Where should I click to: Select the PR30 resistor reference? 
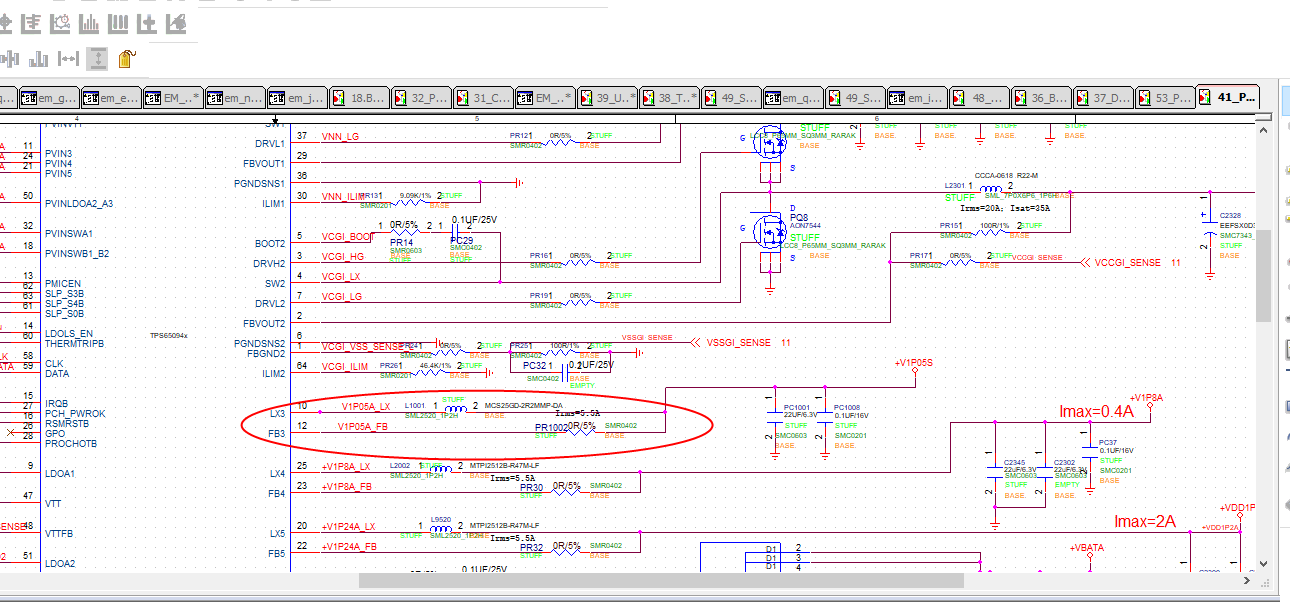click(x=531, y=487)
